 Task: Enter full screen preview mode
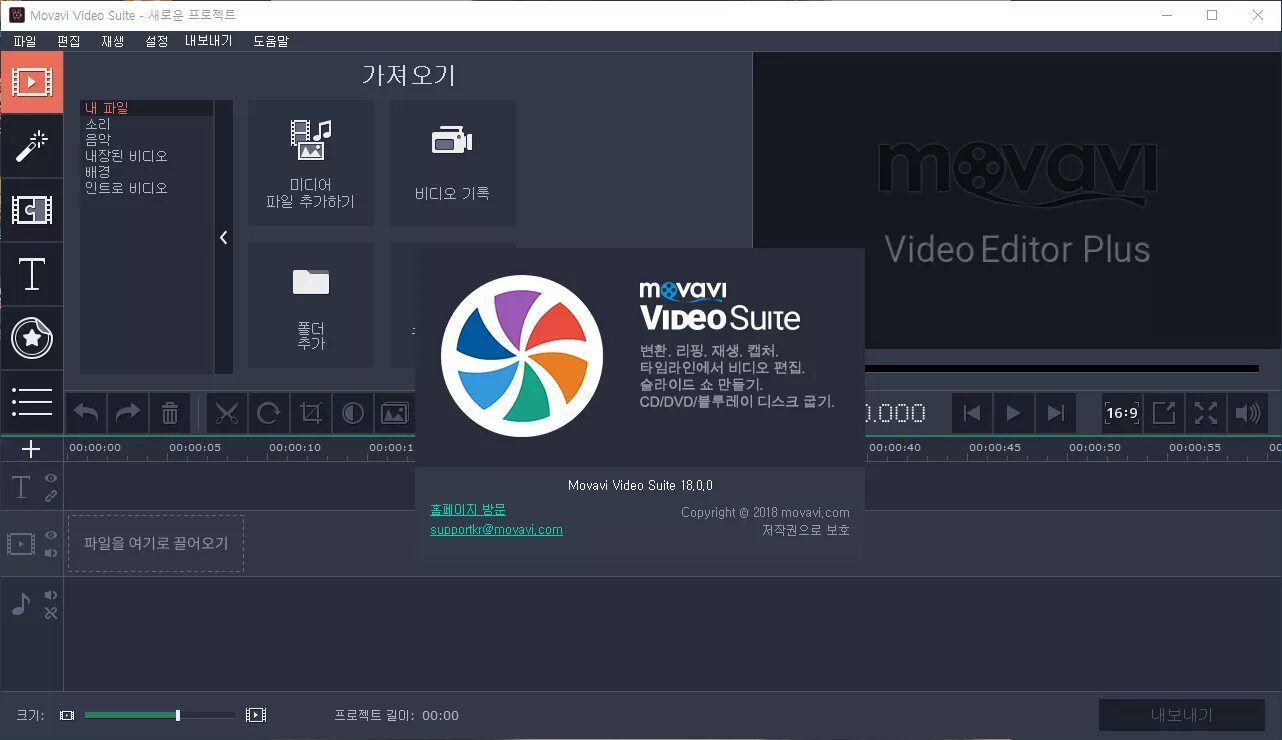(x=1206, y=413)
